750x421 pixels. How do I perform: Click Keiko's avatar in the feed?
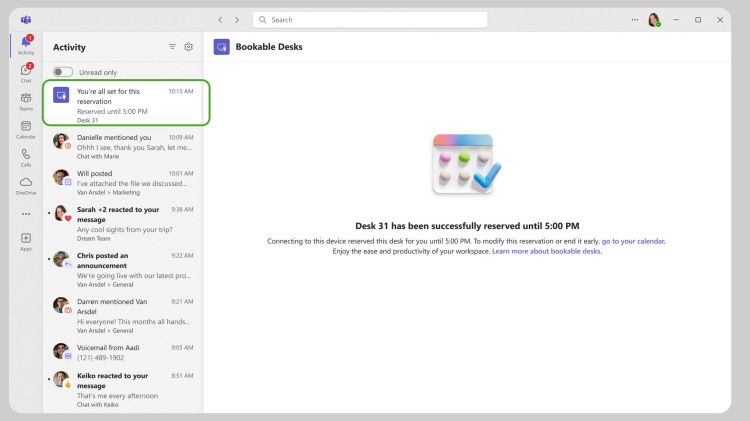coord(61,379)
